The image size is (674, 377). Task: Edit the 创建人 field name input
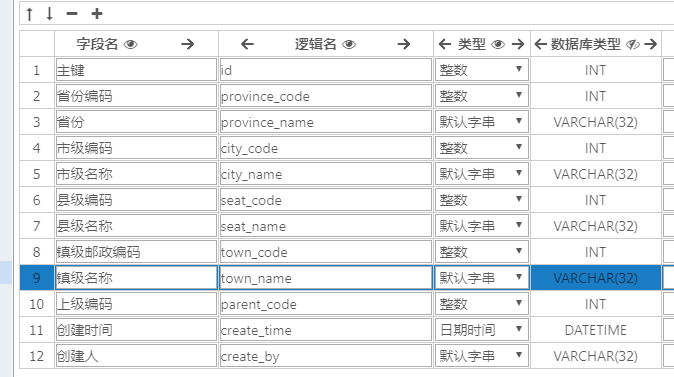[x=136, y=356]
